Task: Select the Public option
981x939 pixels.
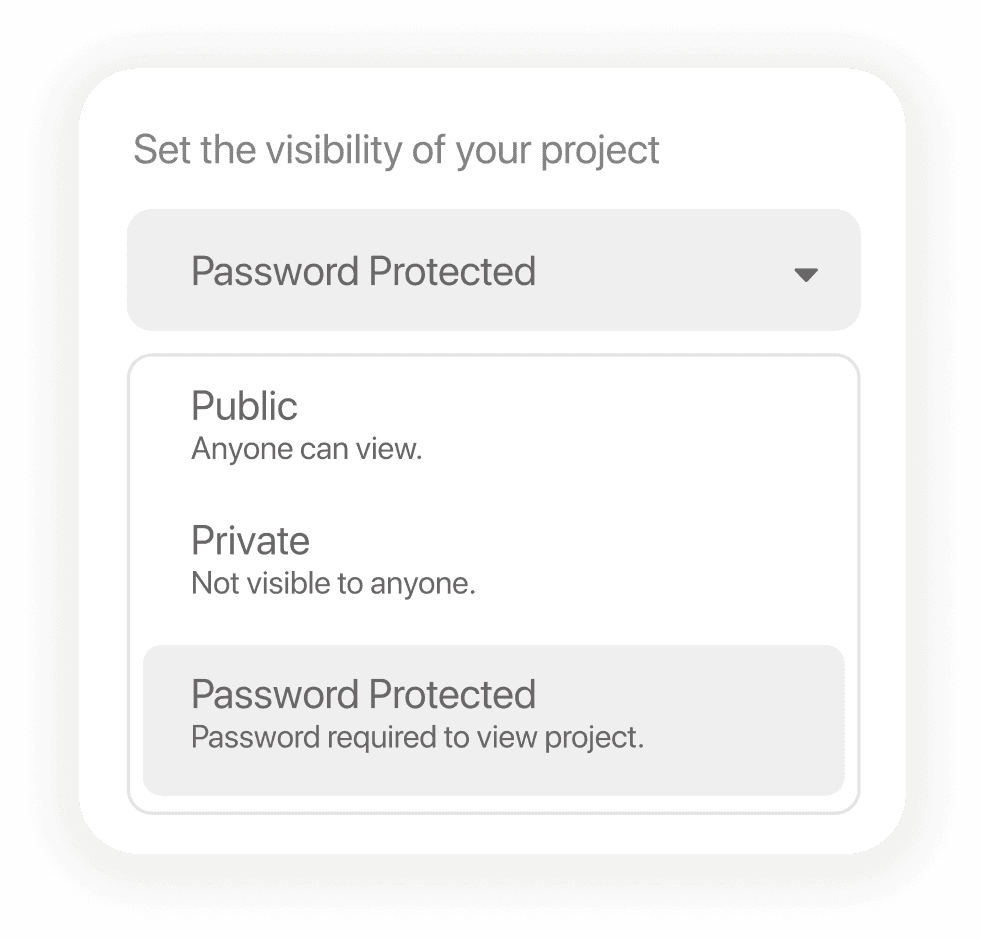Action: click(494, 425)
